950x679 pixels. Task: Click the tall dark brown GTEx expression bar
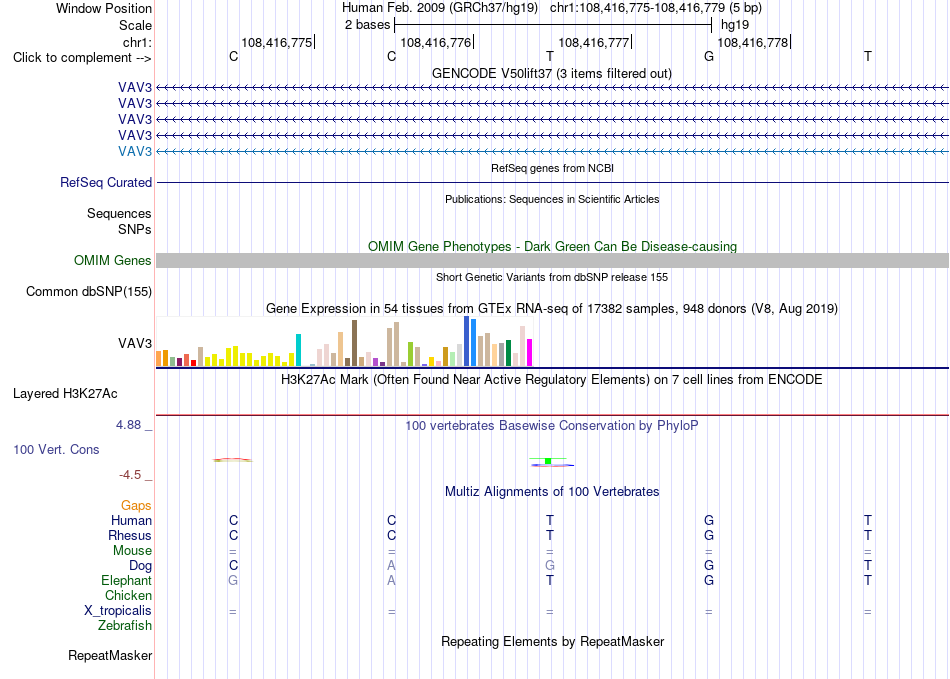354,343
